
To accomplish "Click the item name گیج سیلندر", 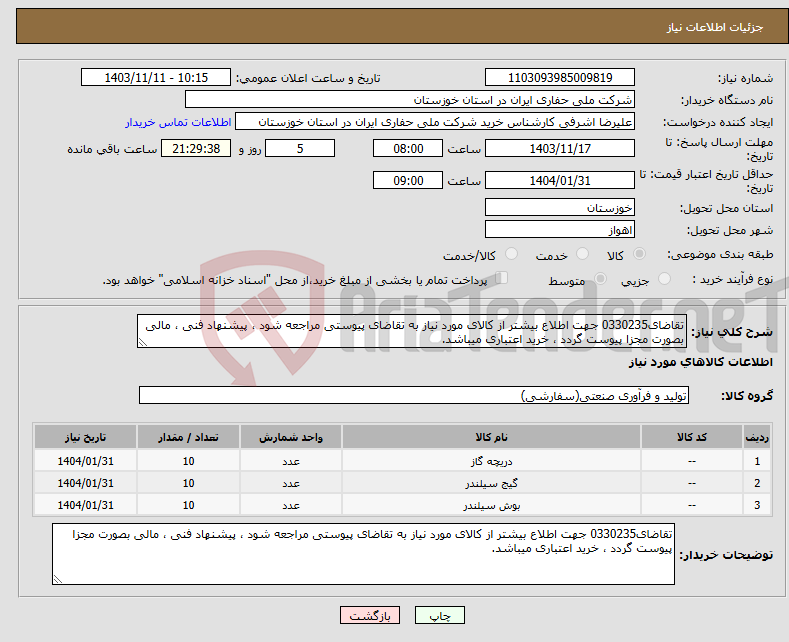I will 491,483.
